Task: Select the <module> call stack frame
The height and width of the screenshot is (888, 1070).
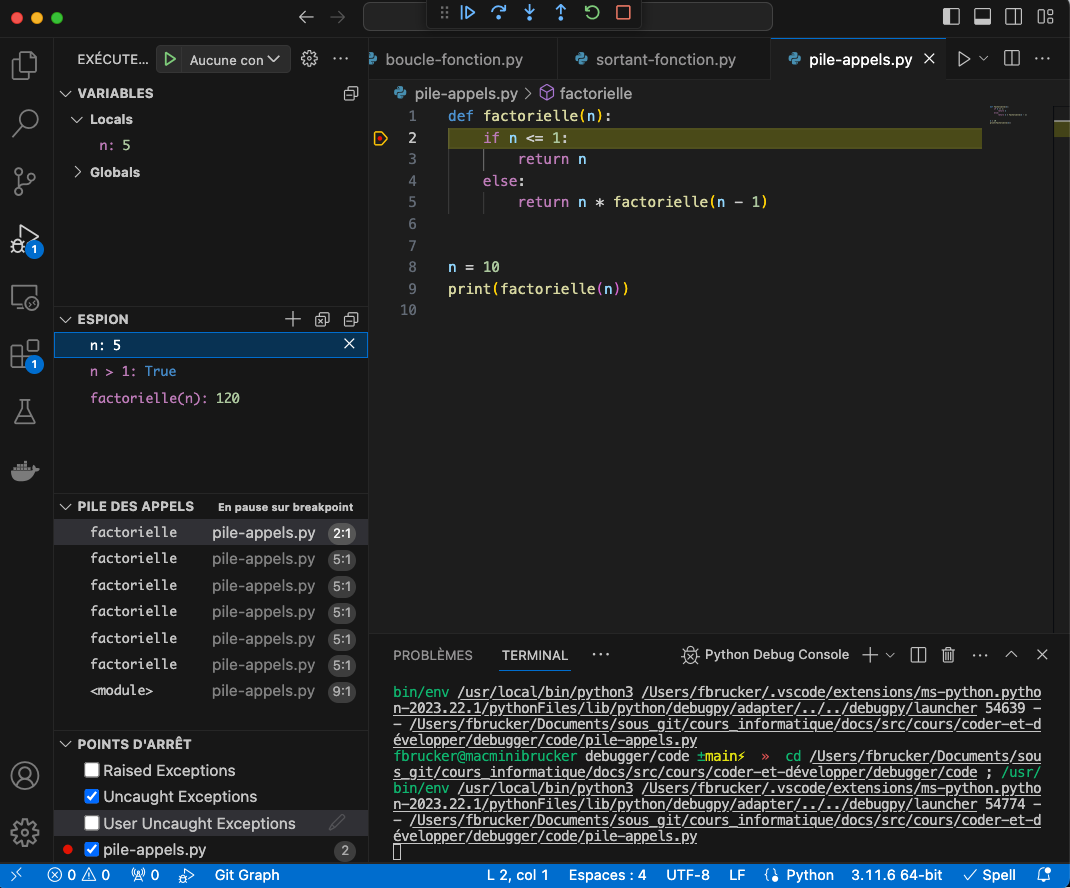Action: 122,691
